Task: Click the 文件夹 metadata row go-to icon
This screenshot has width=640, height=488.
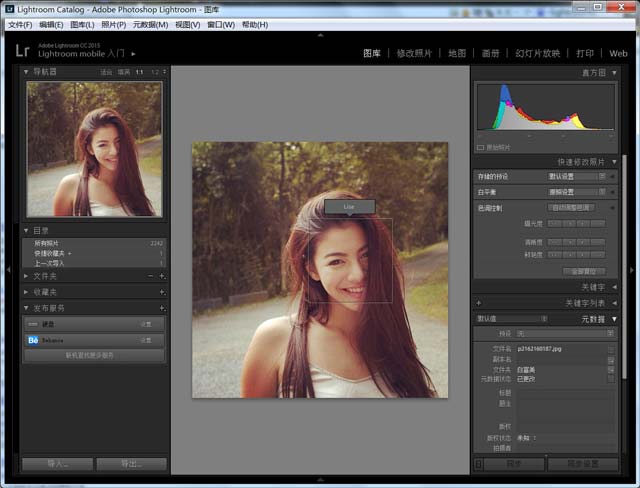Action: pyautogui.click(x=611, y=370)
